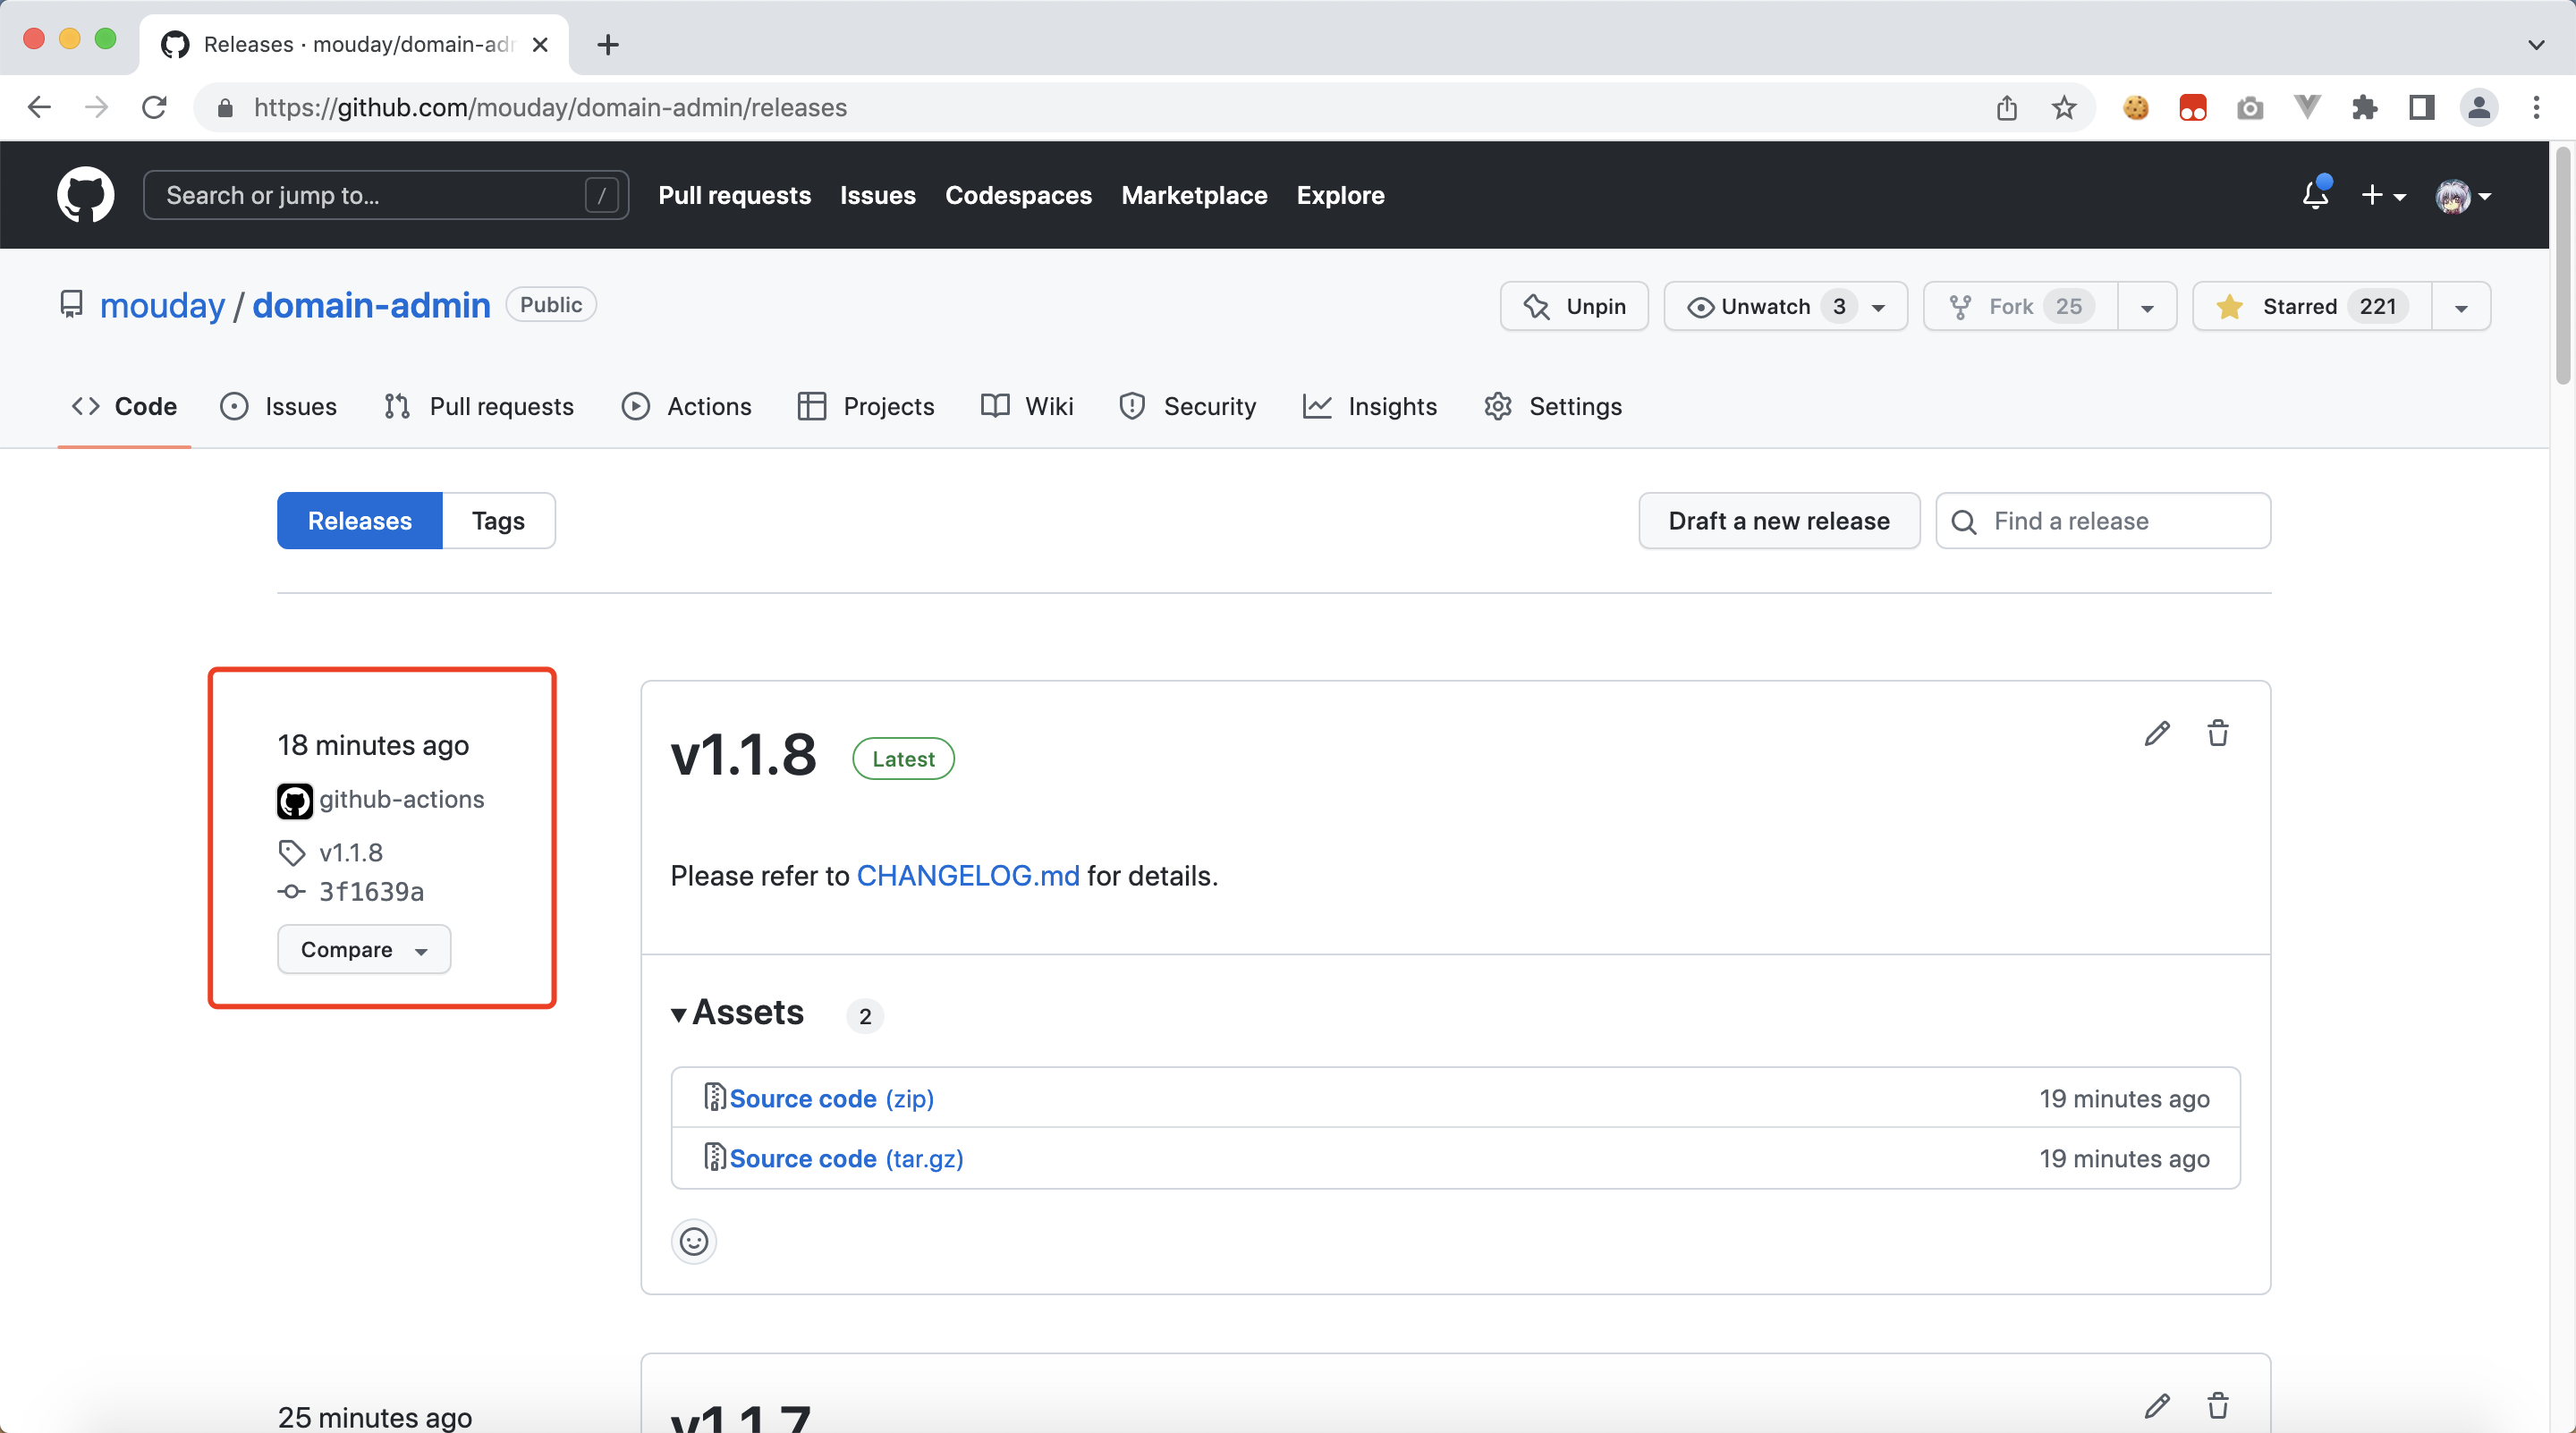Open the v1.1.8 tag link
Image resolution: width=2576 pixels, height=1433 pixels.
coord(350,852)
